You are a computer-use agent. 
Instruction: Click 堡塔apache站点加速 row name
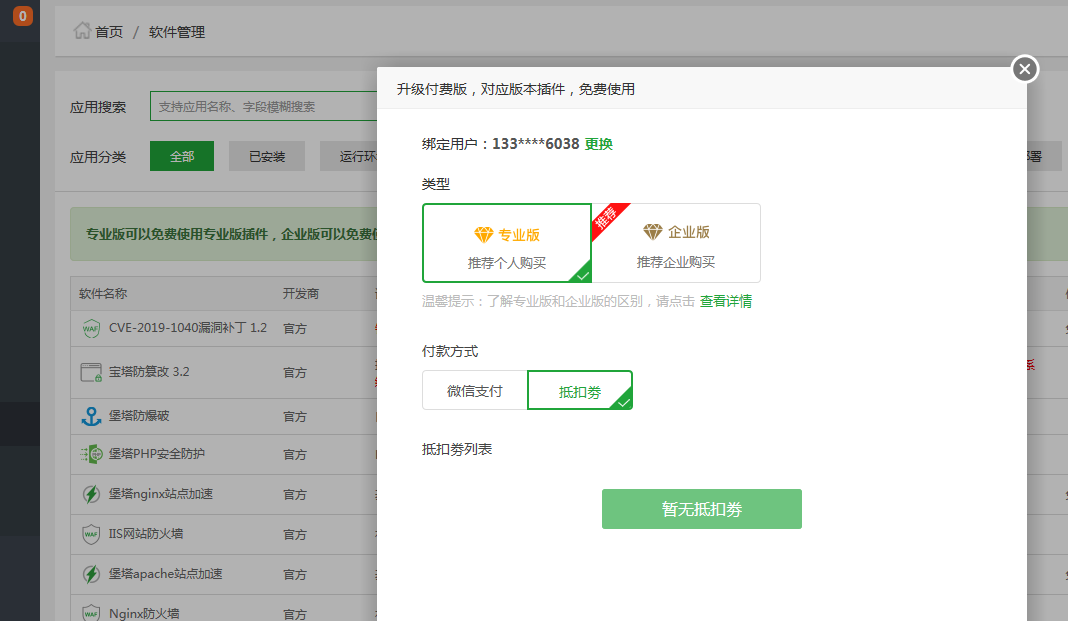[x=166, y=574]
